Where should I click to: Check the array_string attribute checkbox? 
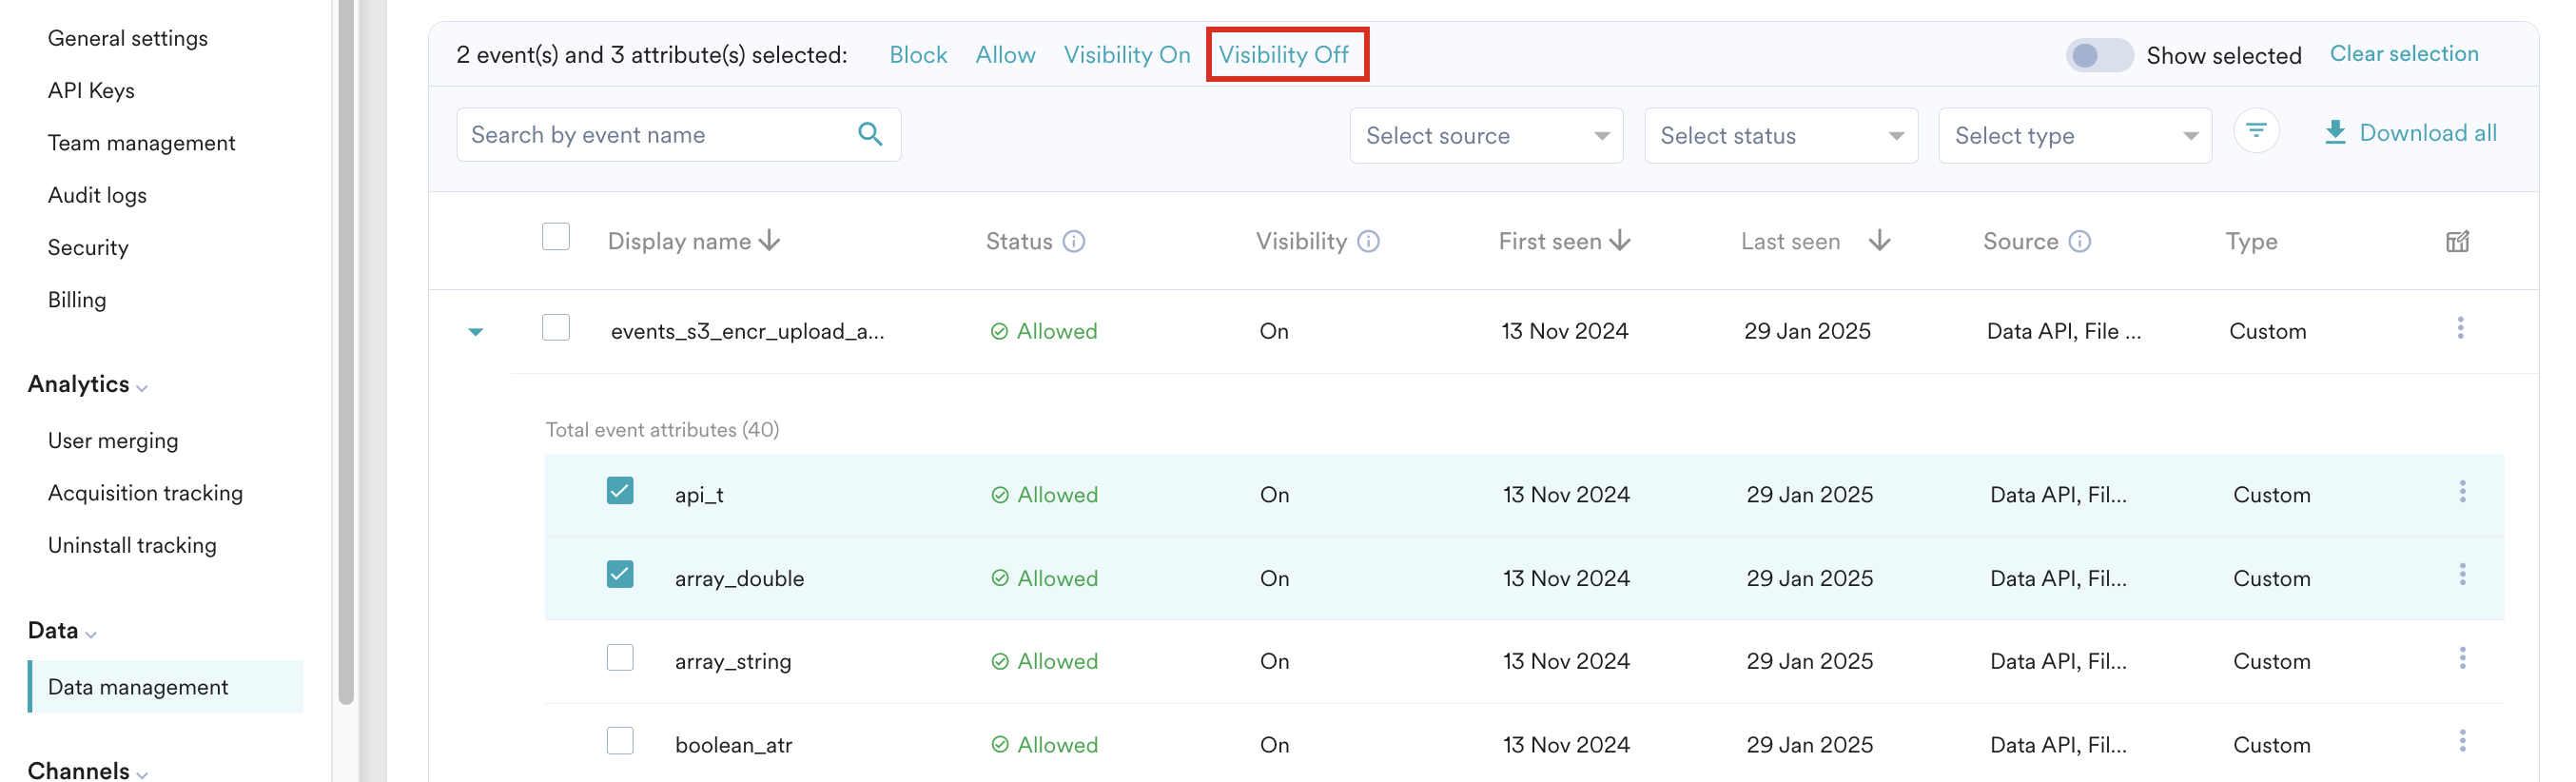click(620, 658)
